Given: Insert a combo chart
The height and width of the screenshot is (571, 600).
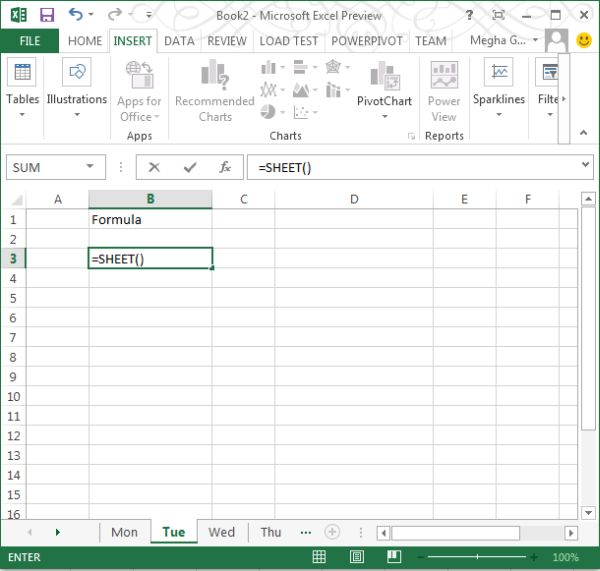Looking at the screenshot, I should point(333,90).
